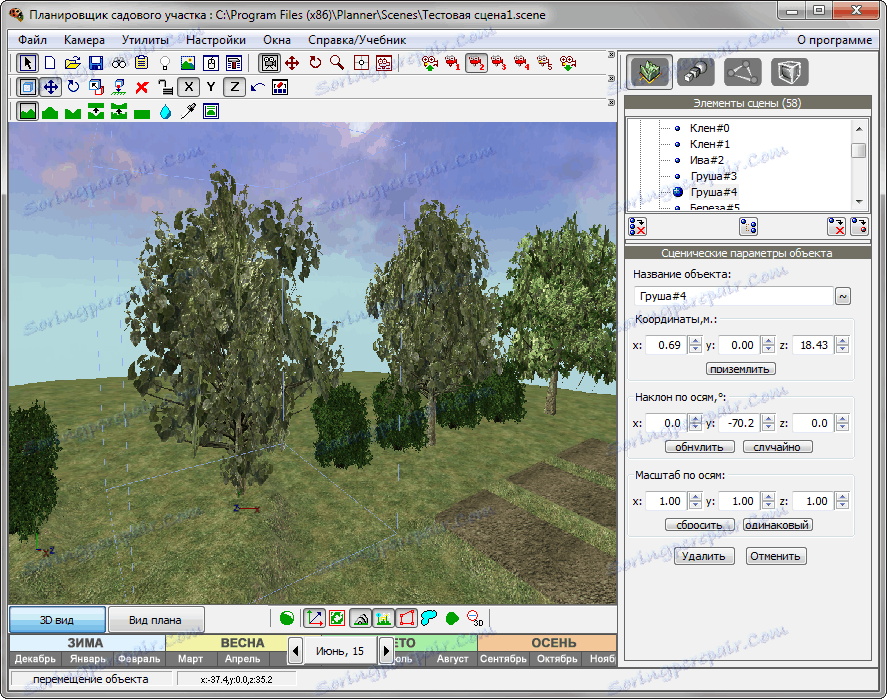Click the binoculars search icon
This screenshot has height=699, width=887.
(119, 63)
